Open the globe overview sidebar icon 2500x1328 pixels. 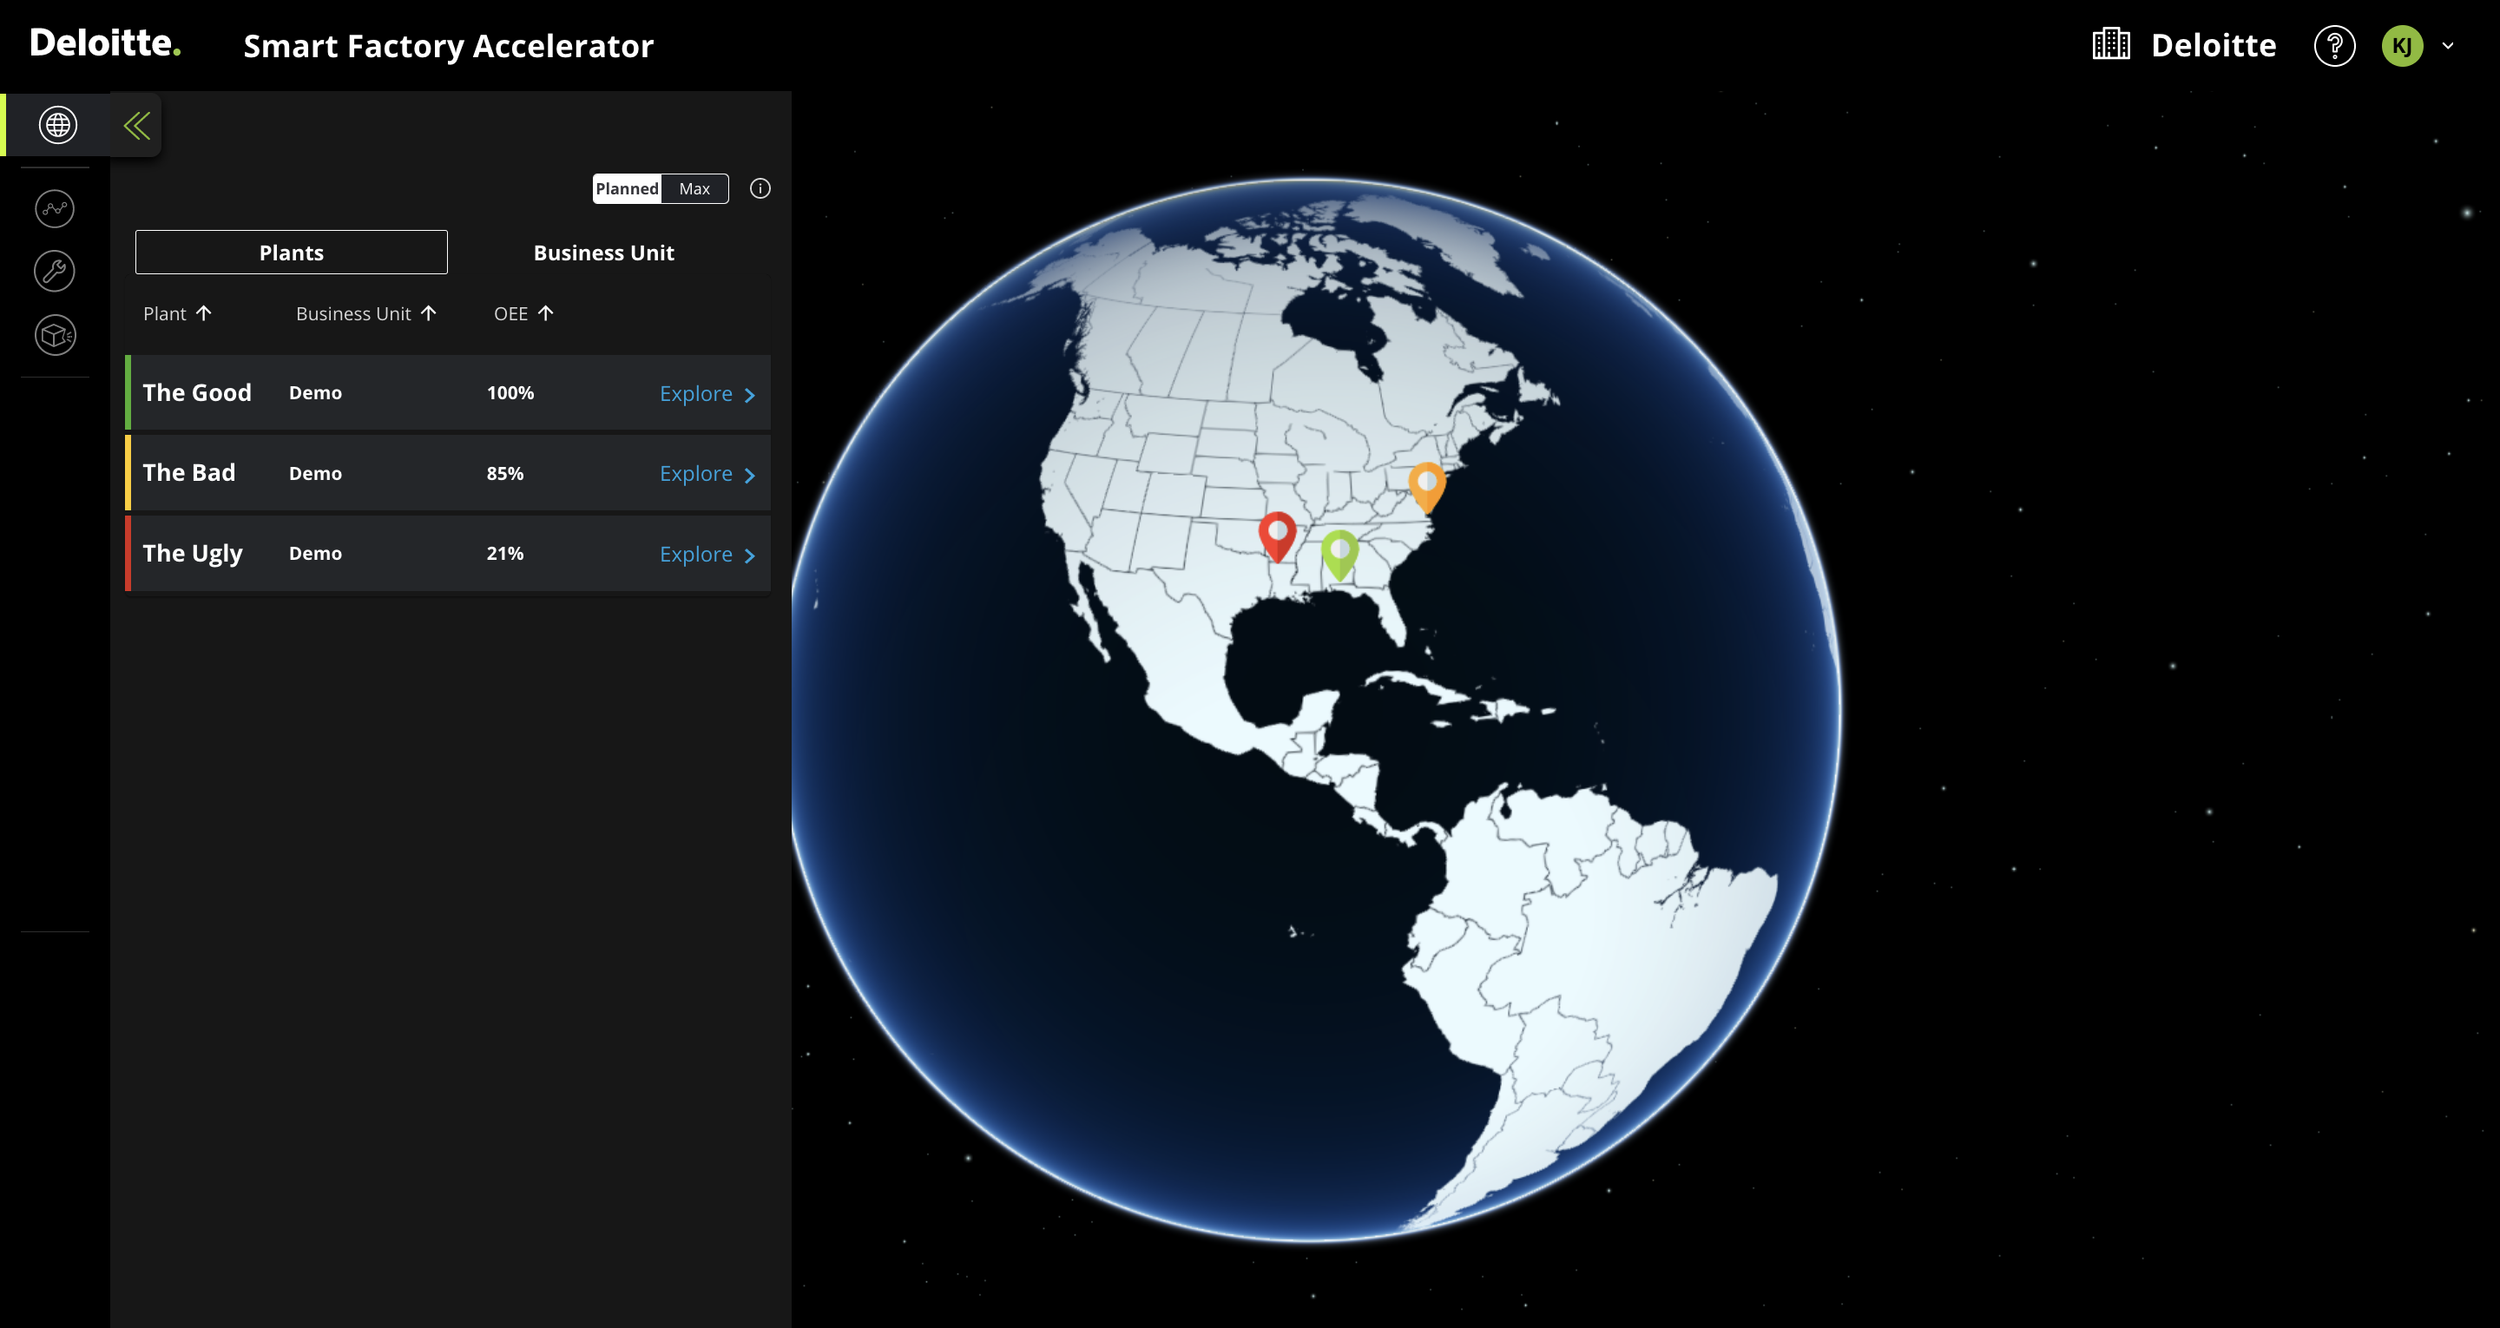click(x=57, y=125)
